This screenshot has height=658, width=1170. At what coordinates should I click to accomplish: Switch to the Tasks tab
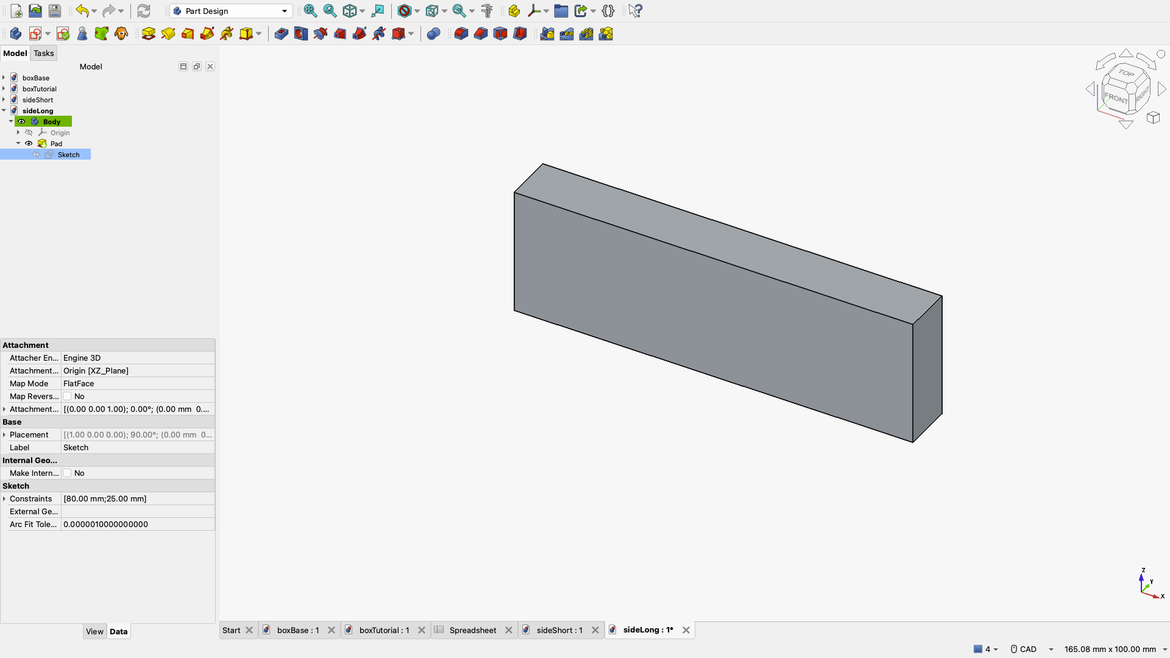click(44, 53)
